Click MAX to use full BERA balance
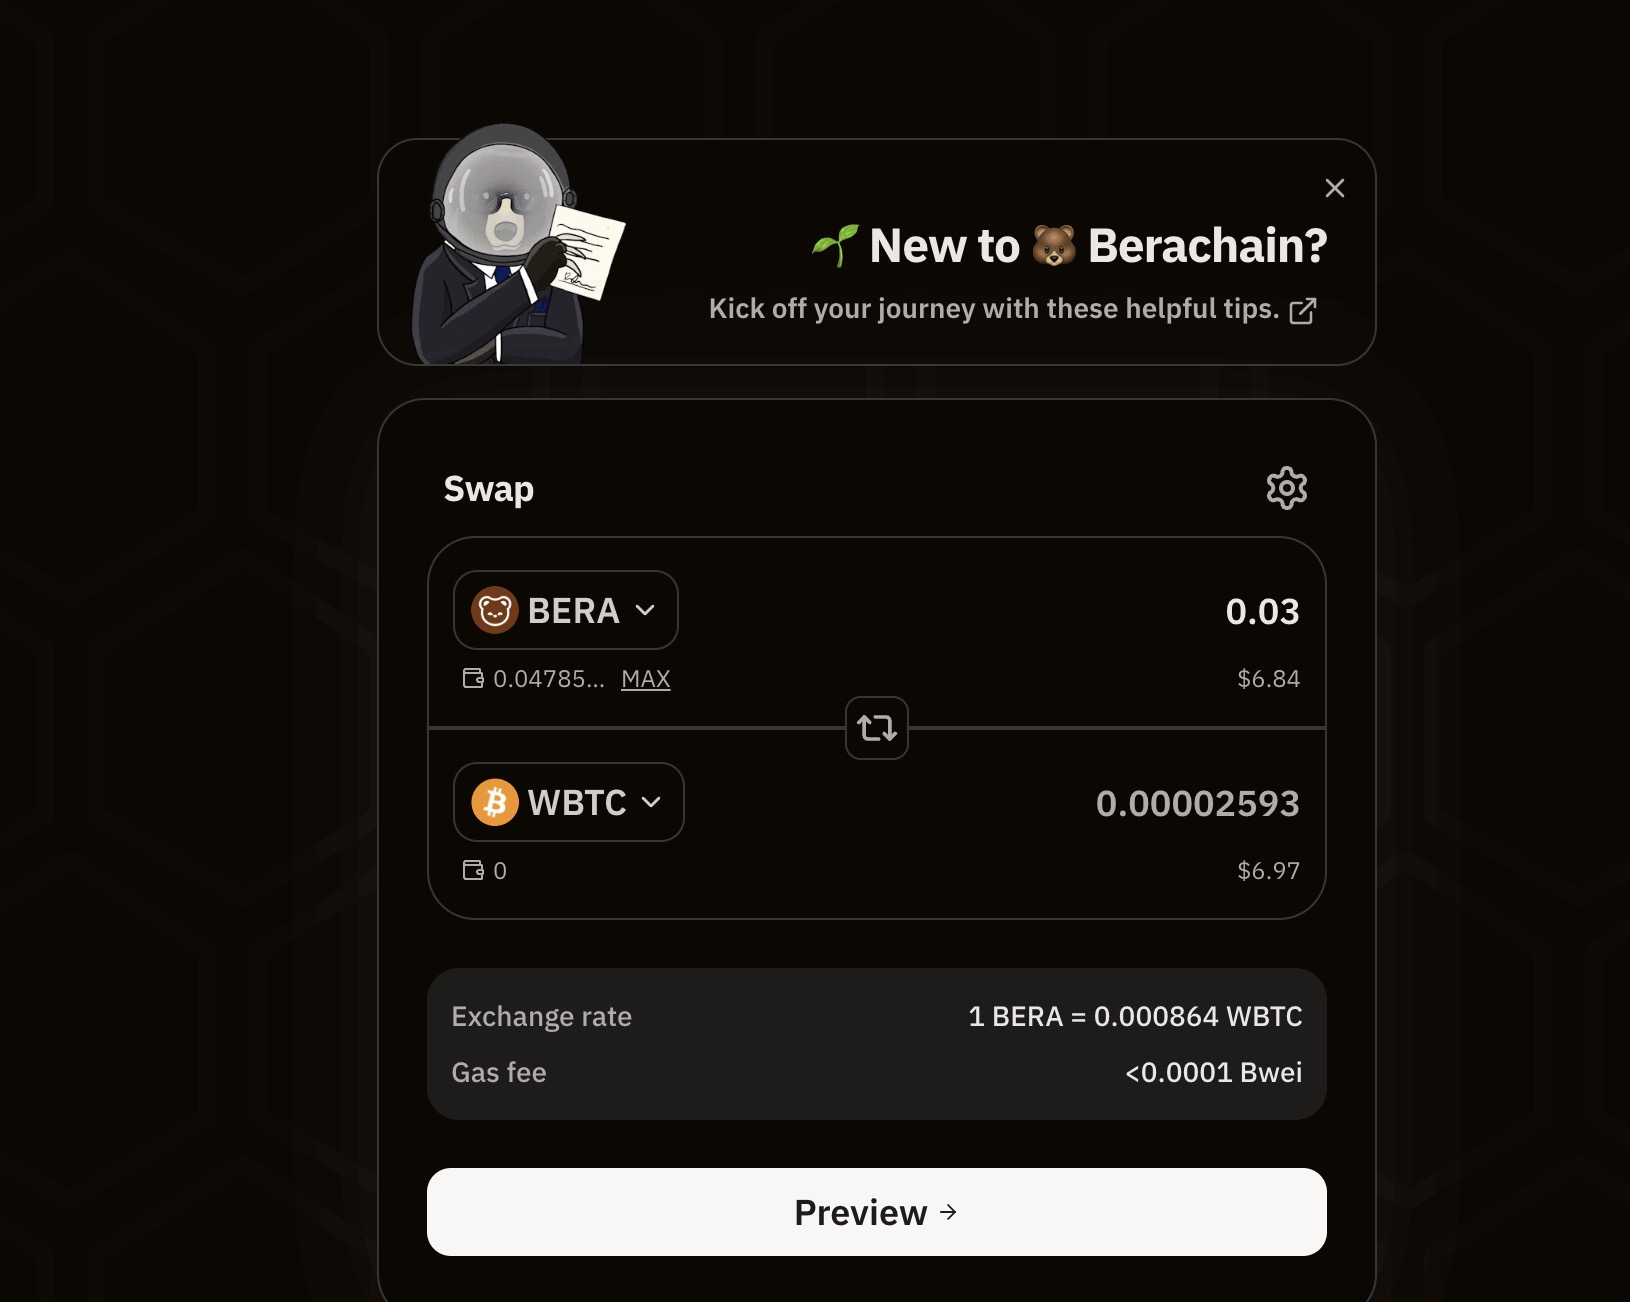1630x1302 pixels. point(645,679)
